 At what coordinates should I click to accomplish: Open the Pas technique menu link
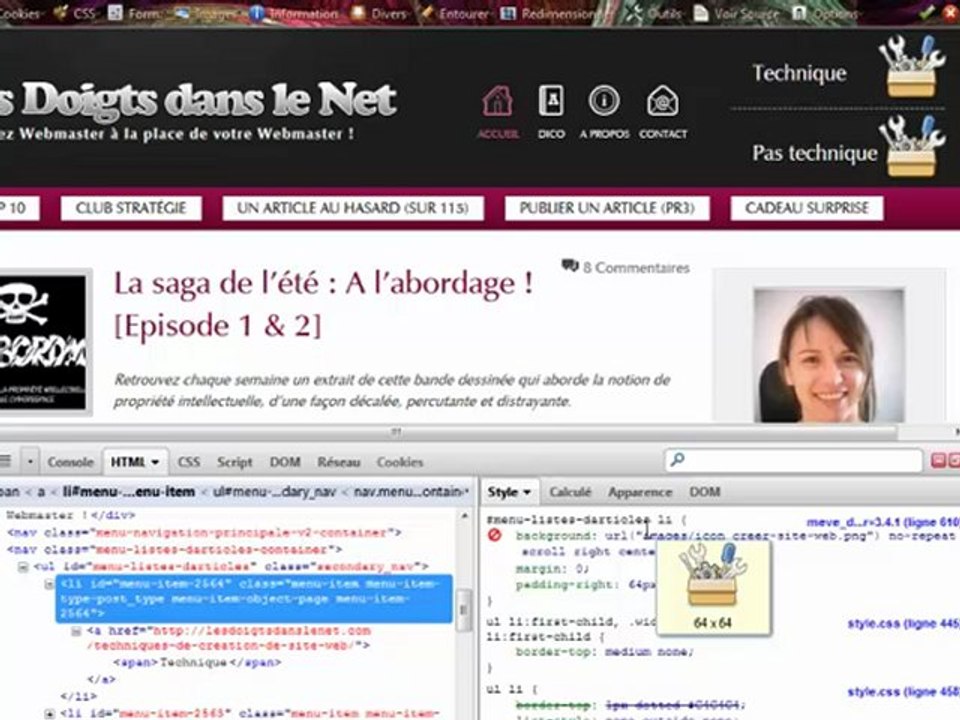pyautogui.click(x=814, y=152)
